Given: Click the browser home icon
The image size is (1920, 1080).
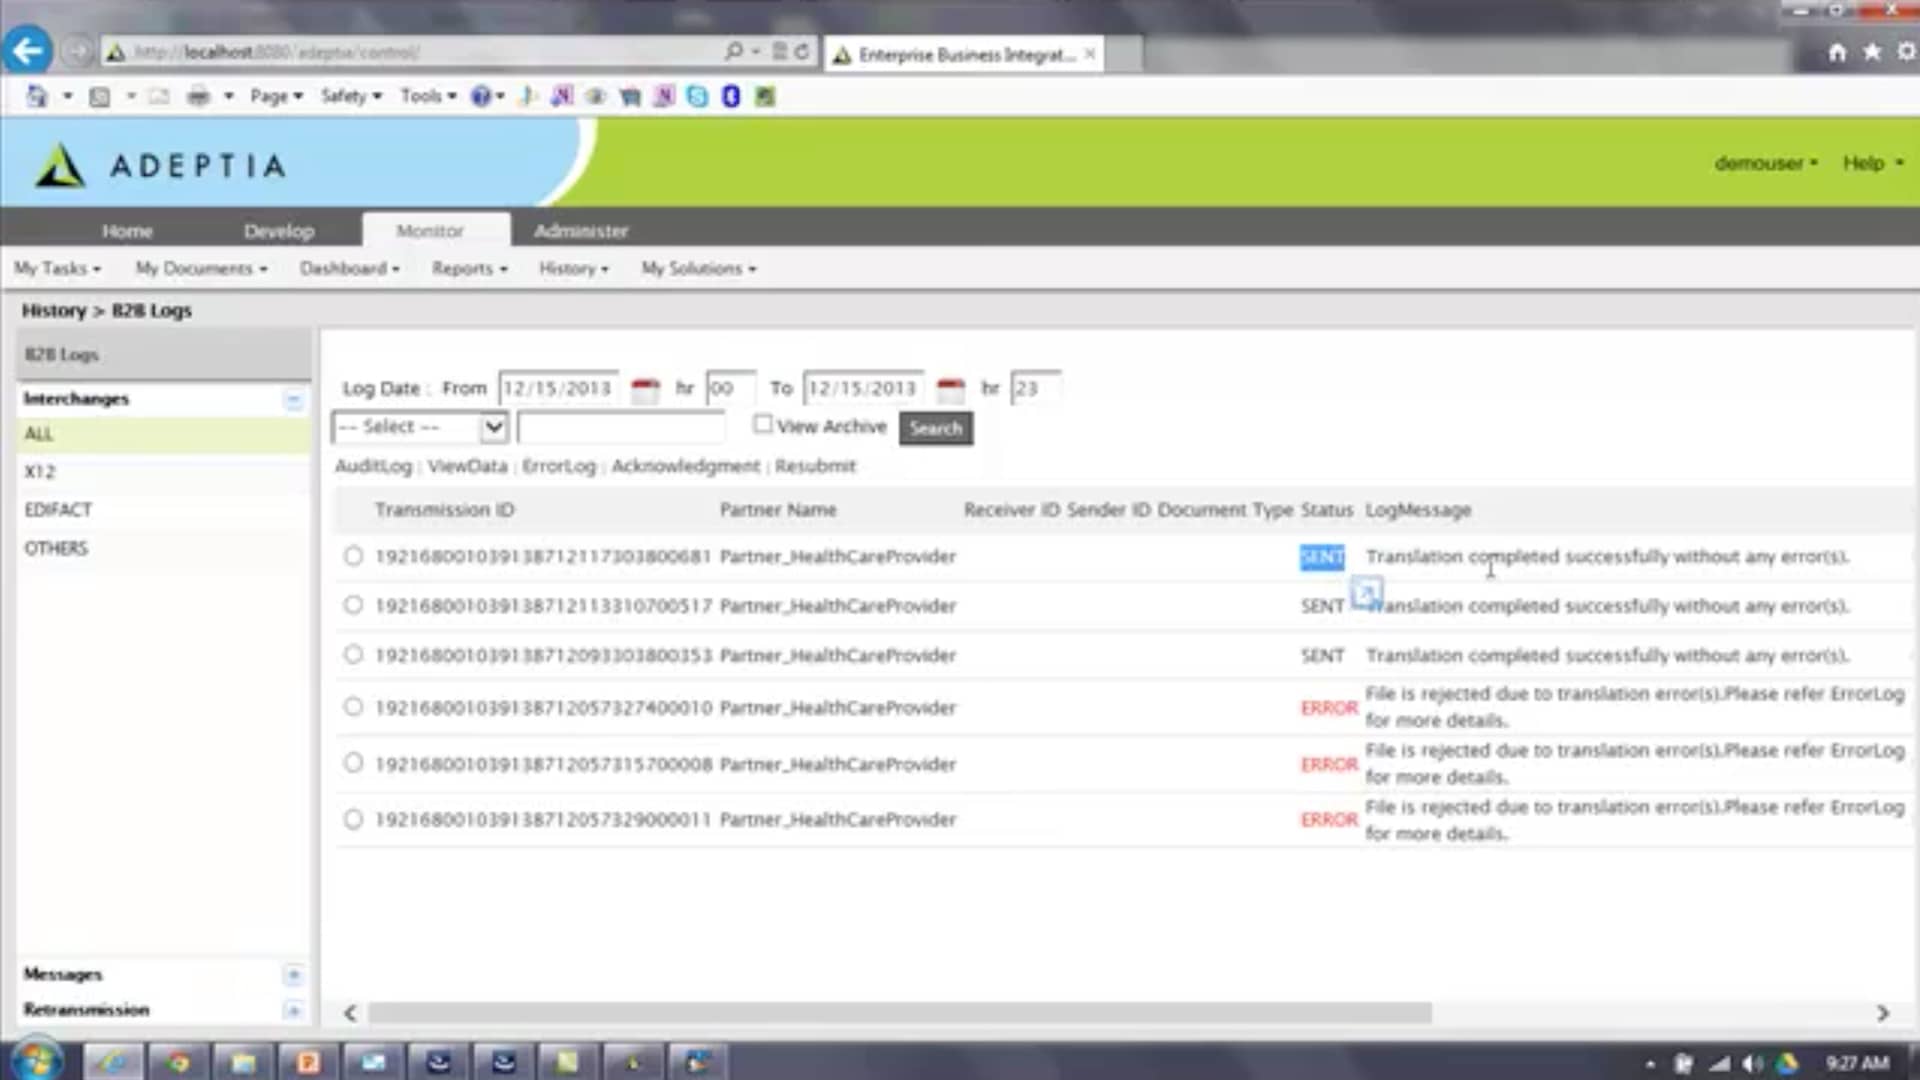Looking at the screenshot, I should 1837,52.
